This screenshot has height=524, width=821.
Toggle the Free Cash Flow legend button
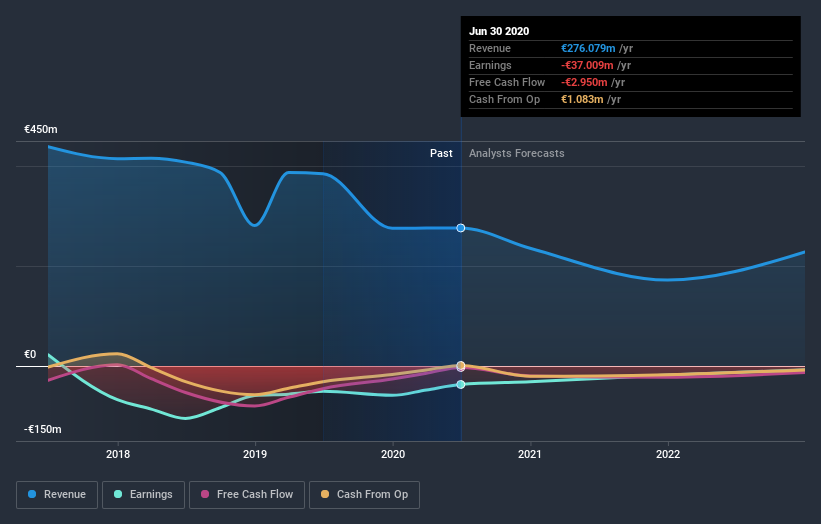coord(247,495)
